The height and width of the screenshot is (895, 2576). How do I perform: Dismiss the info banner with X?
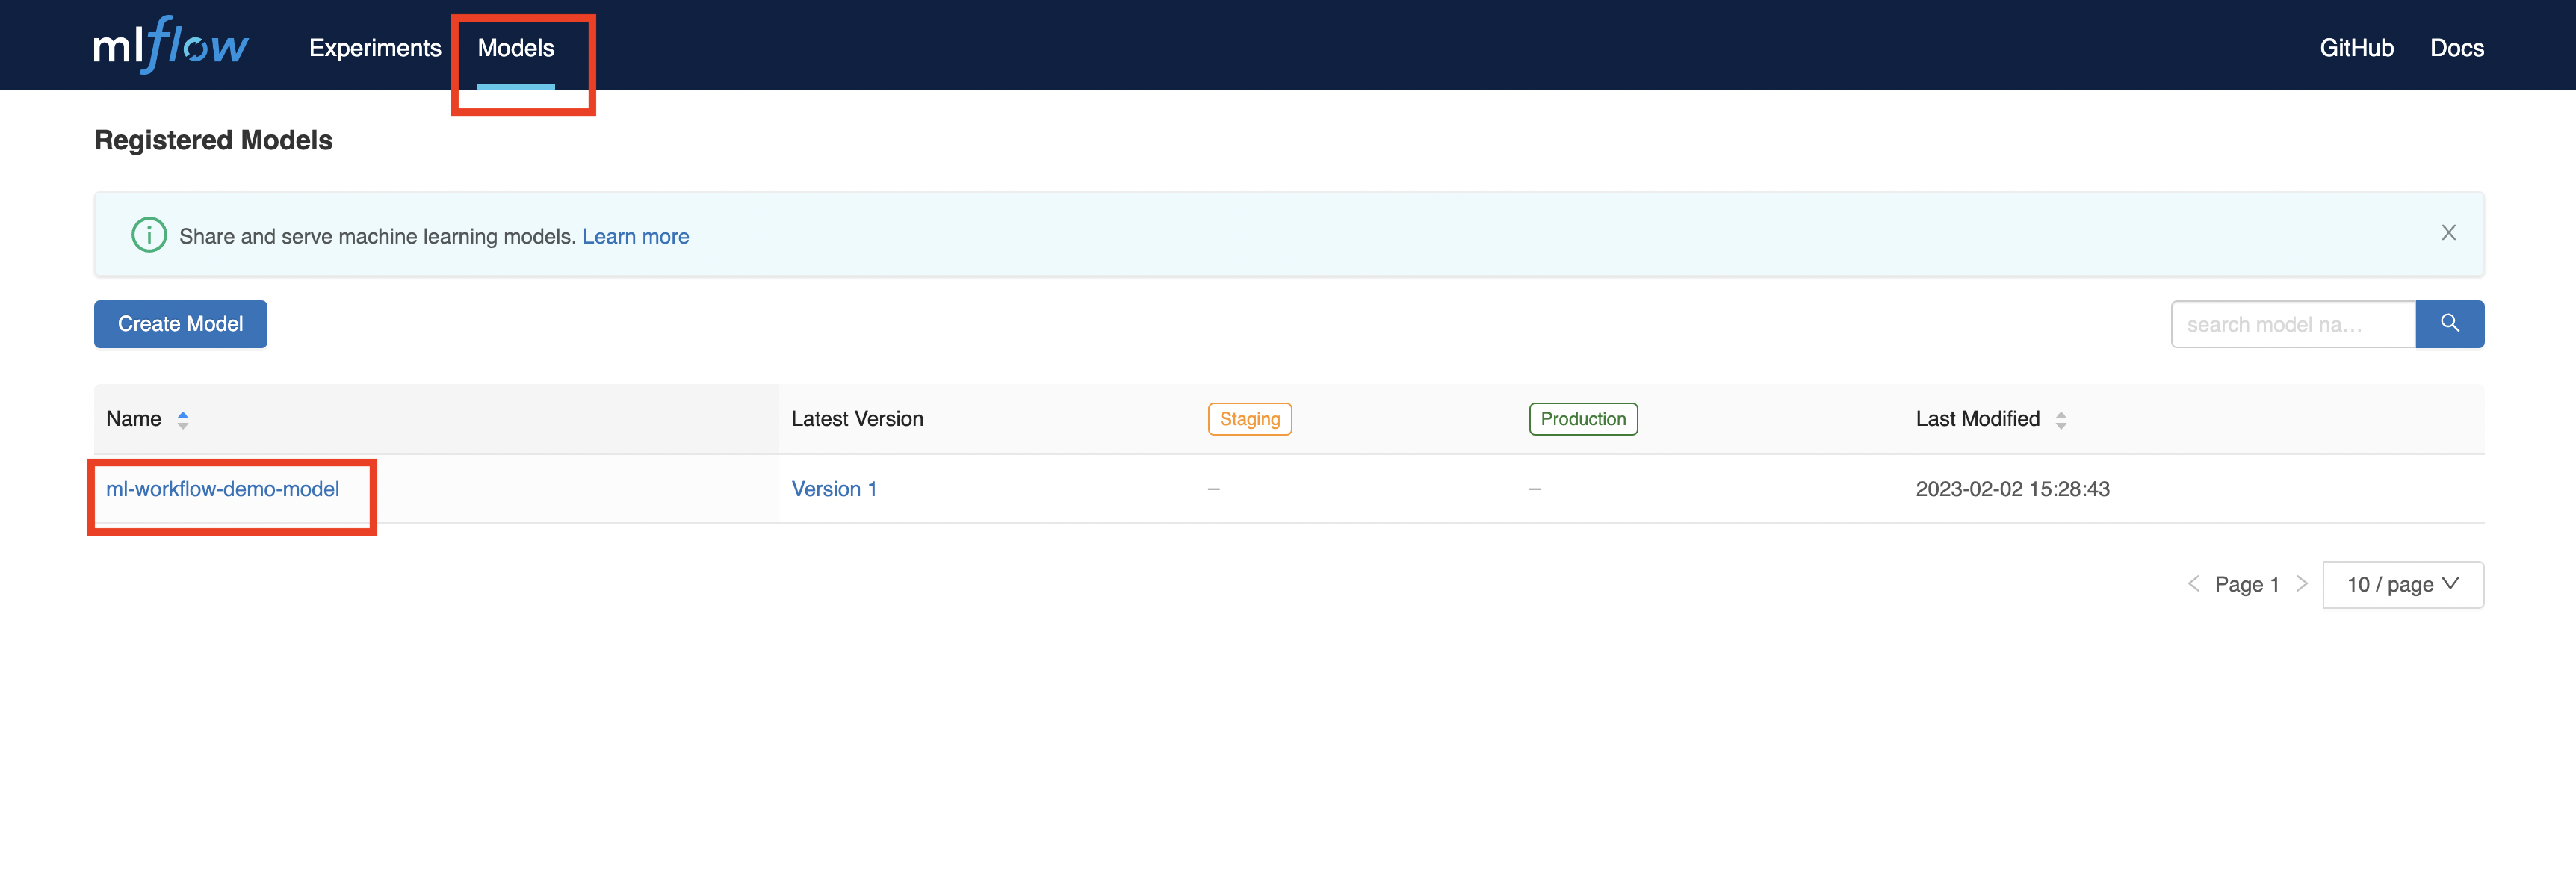tap(2448, 233)
